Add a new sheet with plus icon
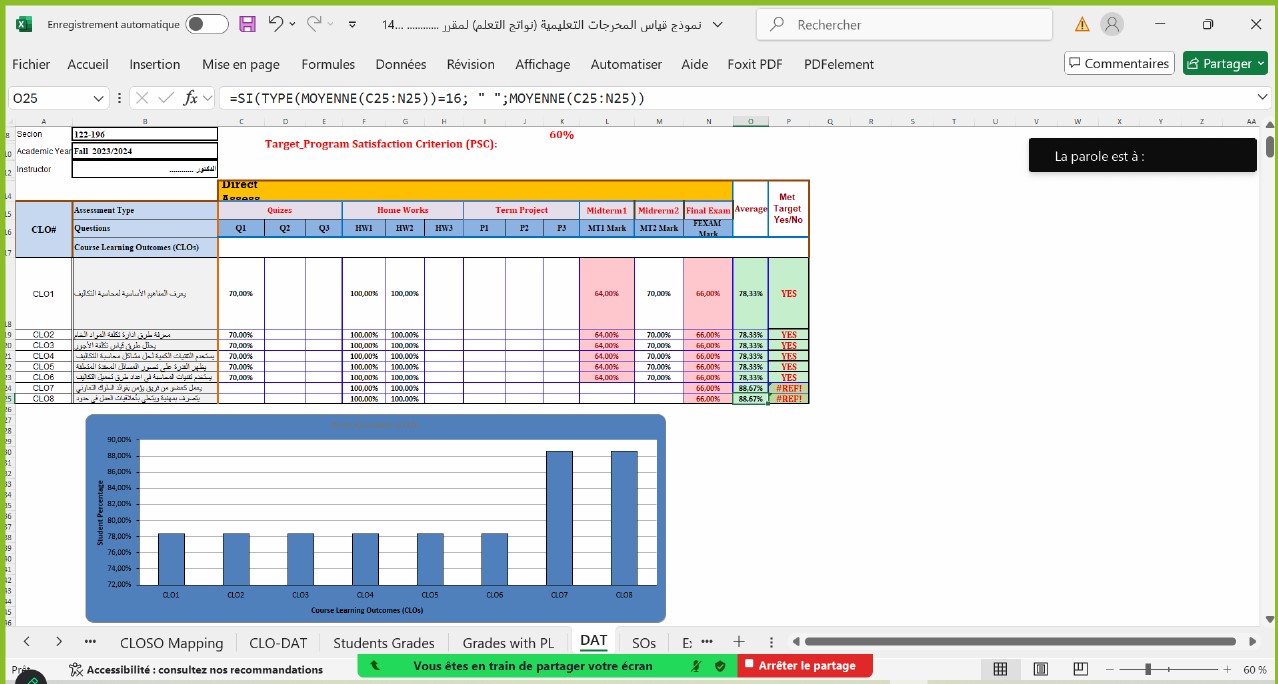This screenshot has width=1278, height=684. pyautogui.click(x=739, y=642)
